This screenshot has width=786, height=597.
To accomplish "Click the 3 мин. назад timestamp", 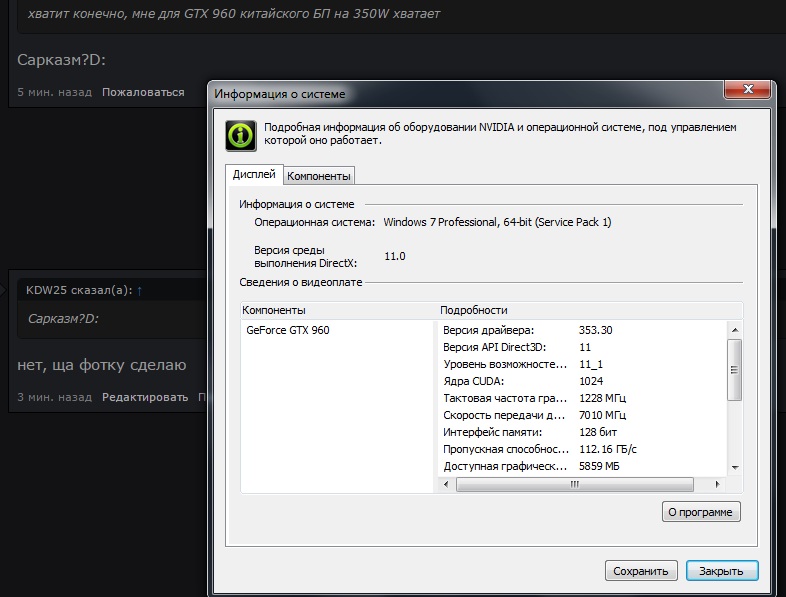I will [55, 397].
